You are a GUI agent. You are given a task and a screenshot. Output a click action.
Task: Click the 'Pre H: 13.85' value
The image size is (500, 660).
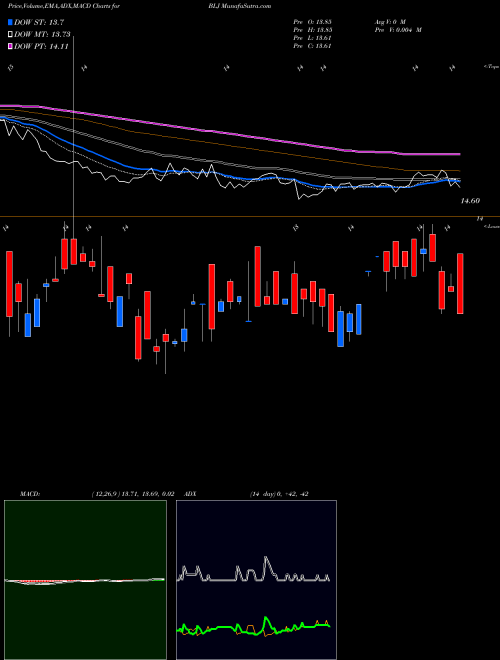(312, 30)
